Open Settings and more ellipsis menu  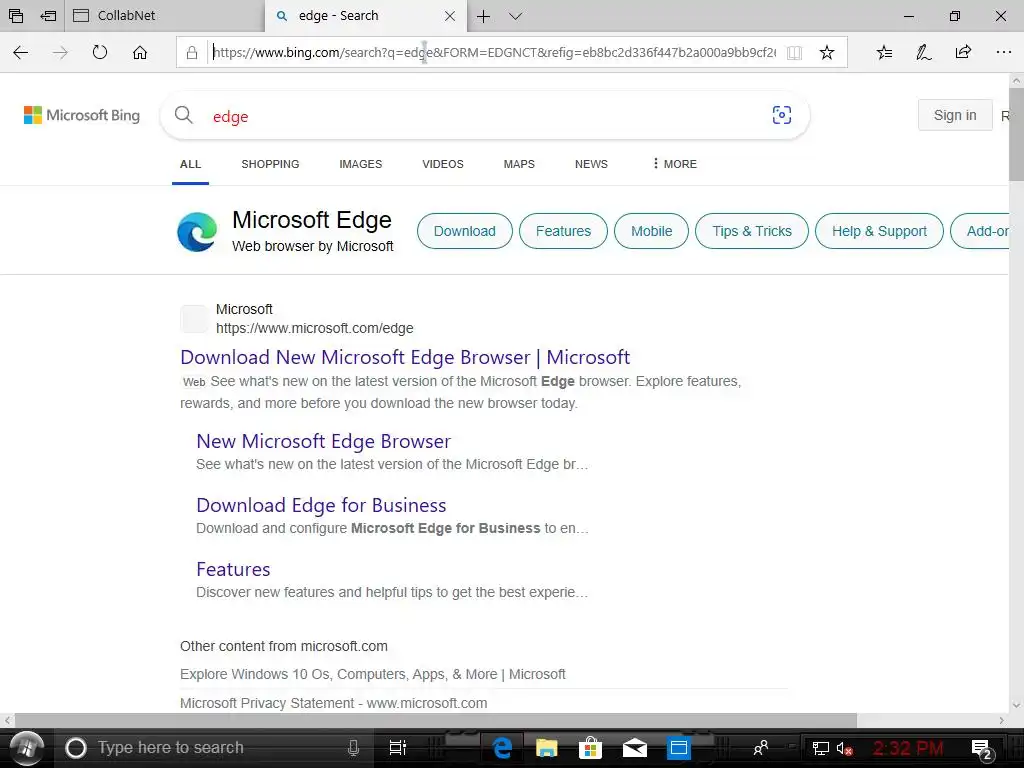(1004, 52)
